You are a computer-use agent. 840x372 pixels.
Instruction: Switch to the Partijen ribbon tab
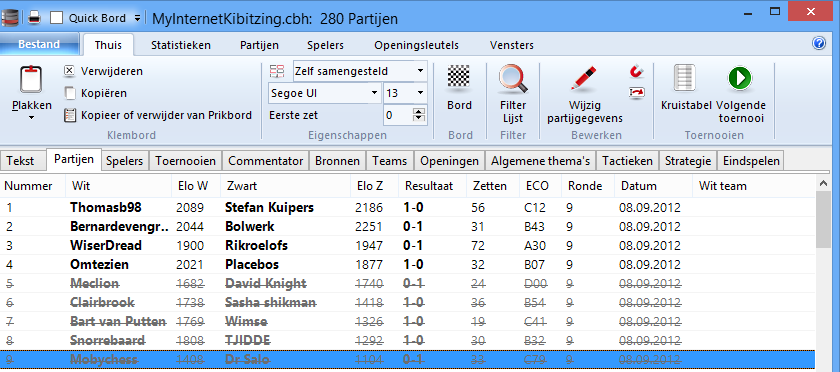[x=259, y=45]
